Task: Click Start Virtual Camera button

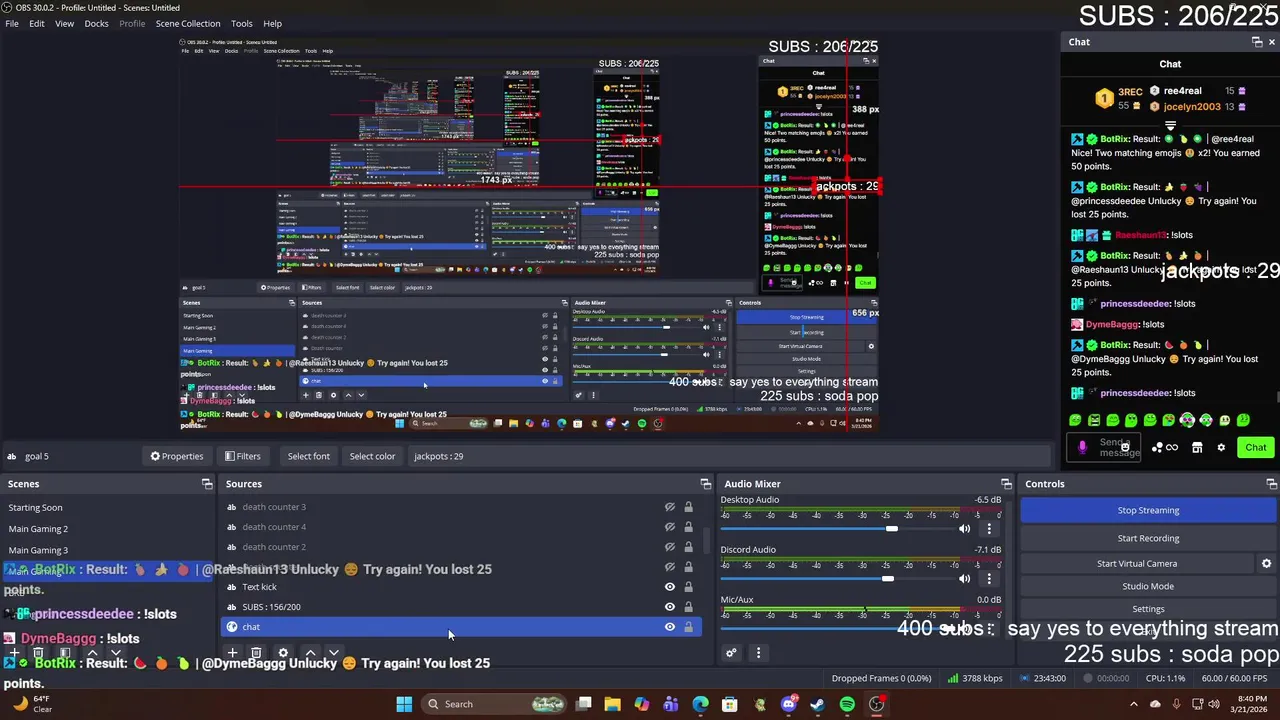Action: pyautogui.click(x=1137, y=564)
